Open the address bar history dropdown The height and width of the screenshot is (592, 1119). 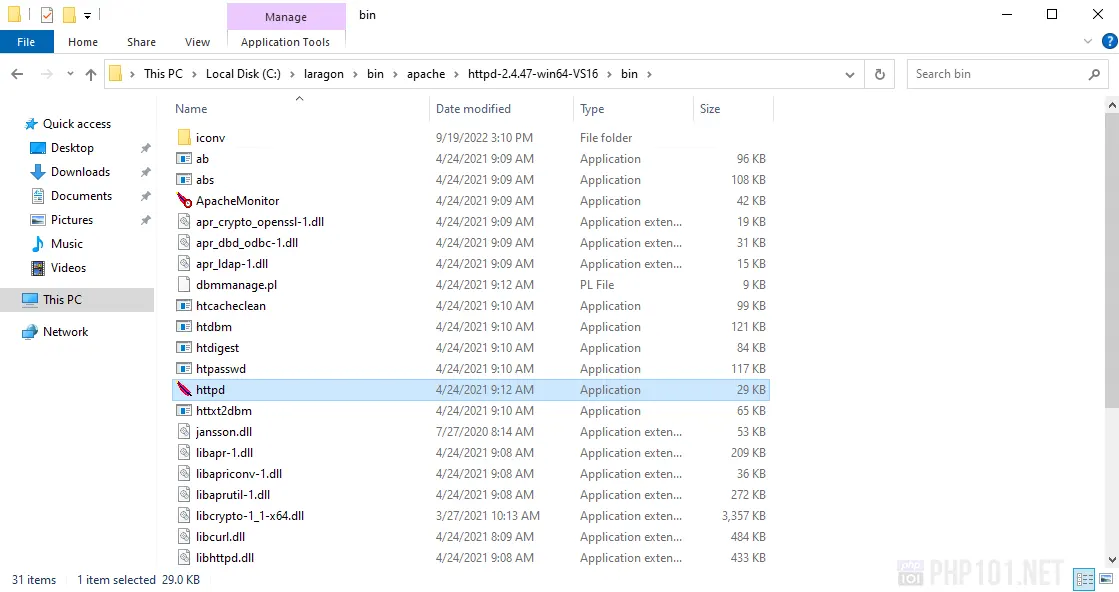pos(850,74)
